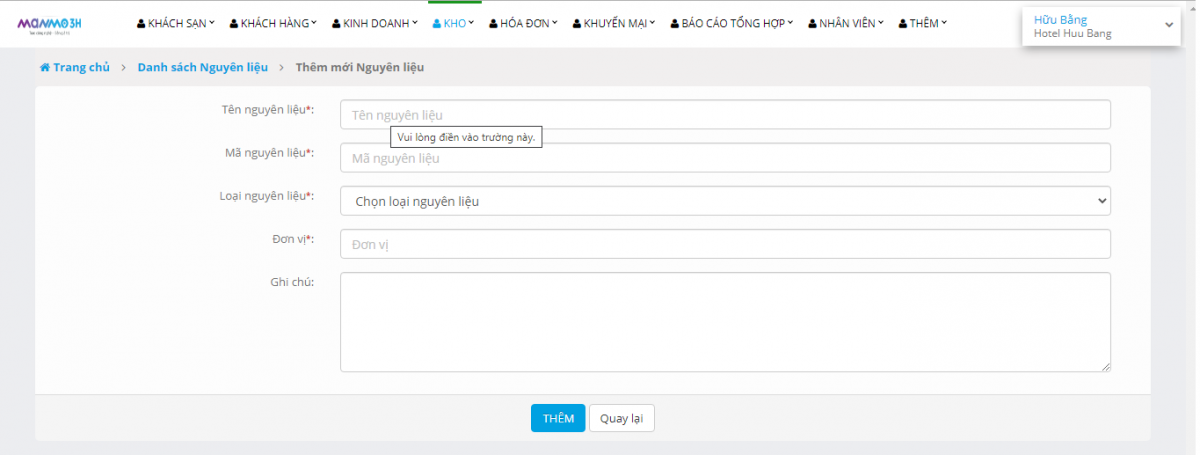
Task: Expand the Hữu Bằng account dropdown
Action: click(1100, 26)
